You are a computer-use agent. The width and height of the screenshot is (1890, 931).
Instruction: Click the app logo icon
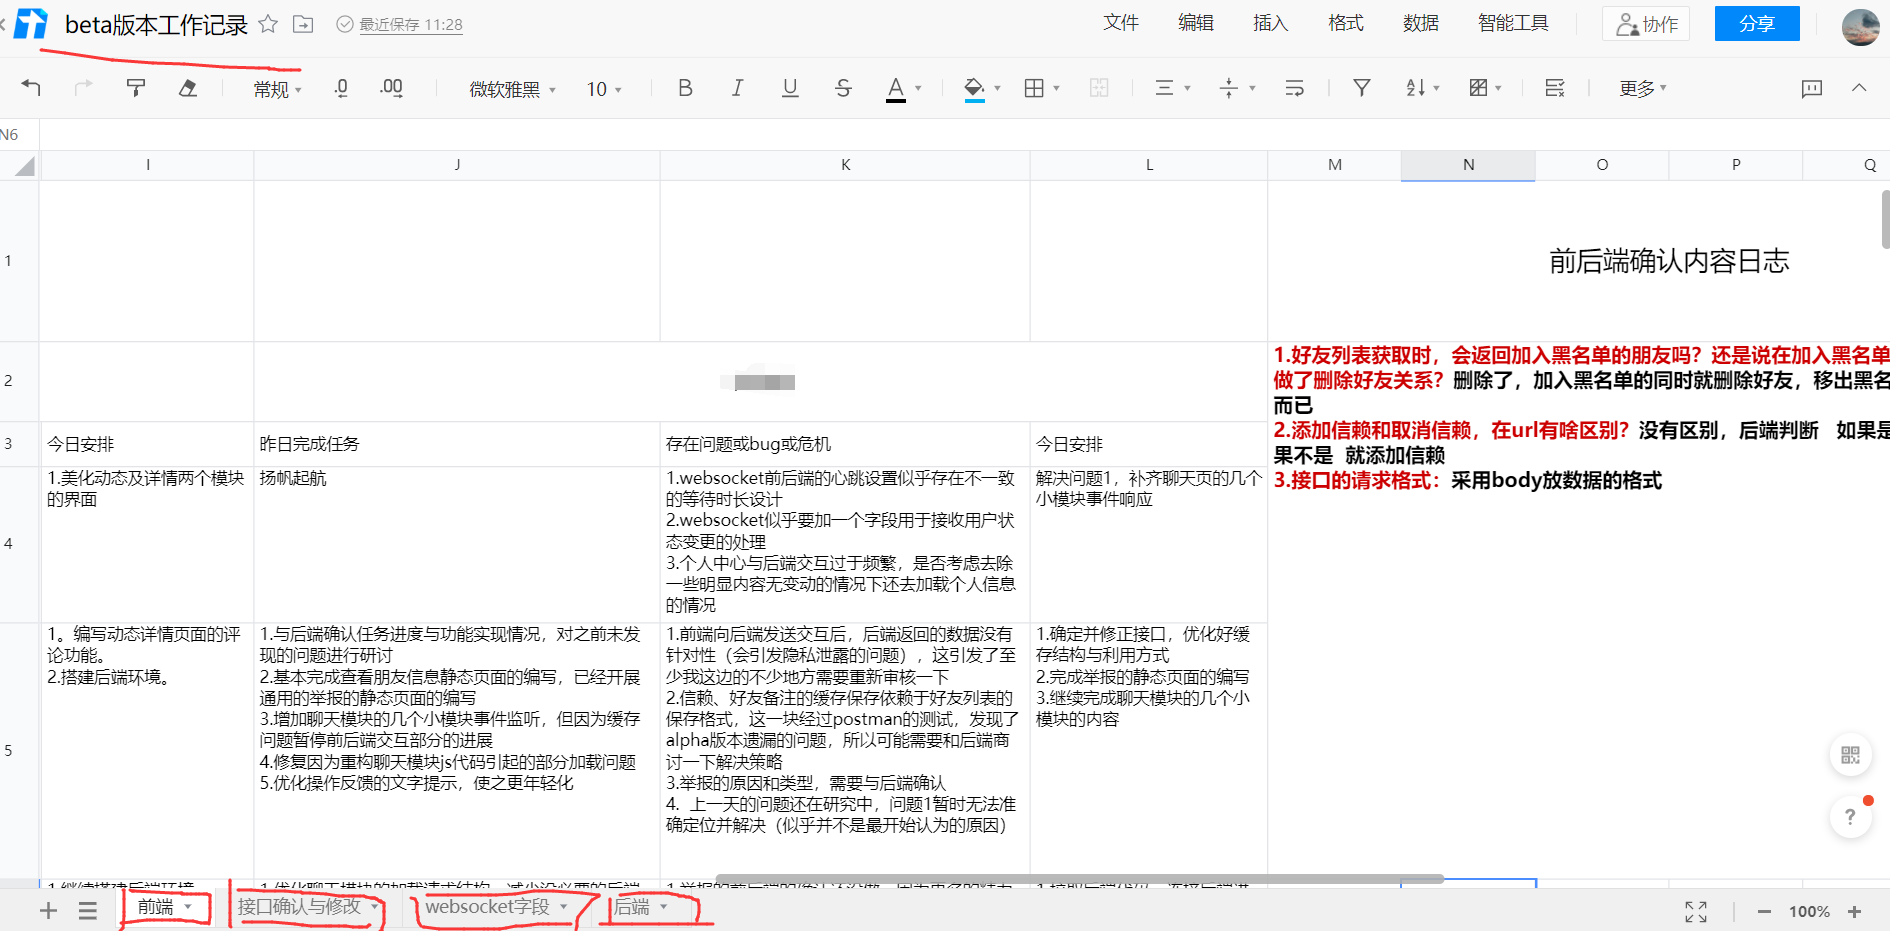[x=30, y=24]
